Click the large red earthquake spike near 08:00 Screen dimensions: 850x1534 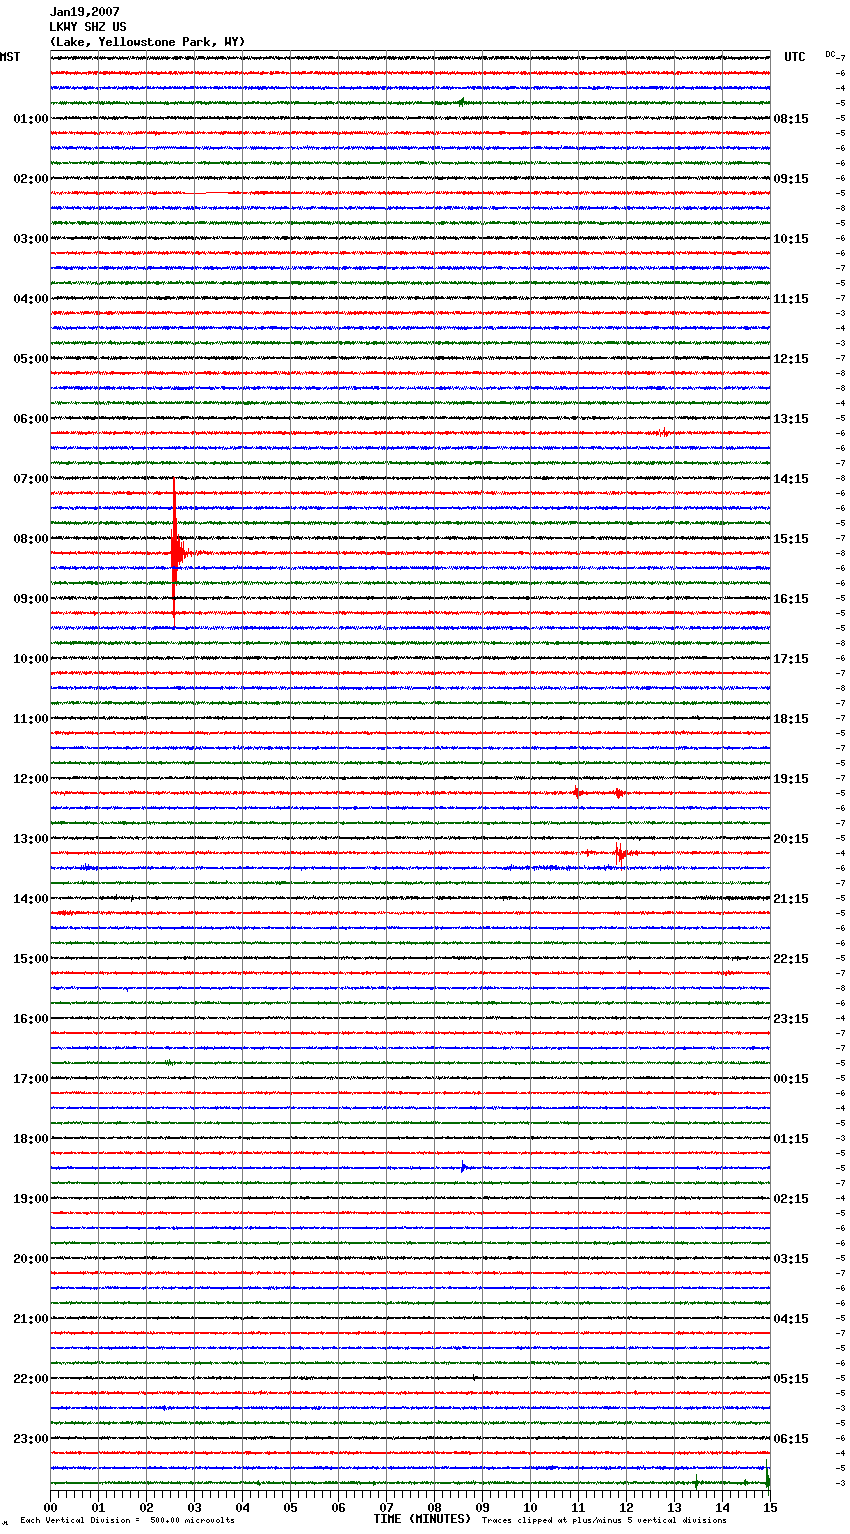(175, 552)
